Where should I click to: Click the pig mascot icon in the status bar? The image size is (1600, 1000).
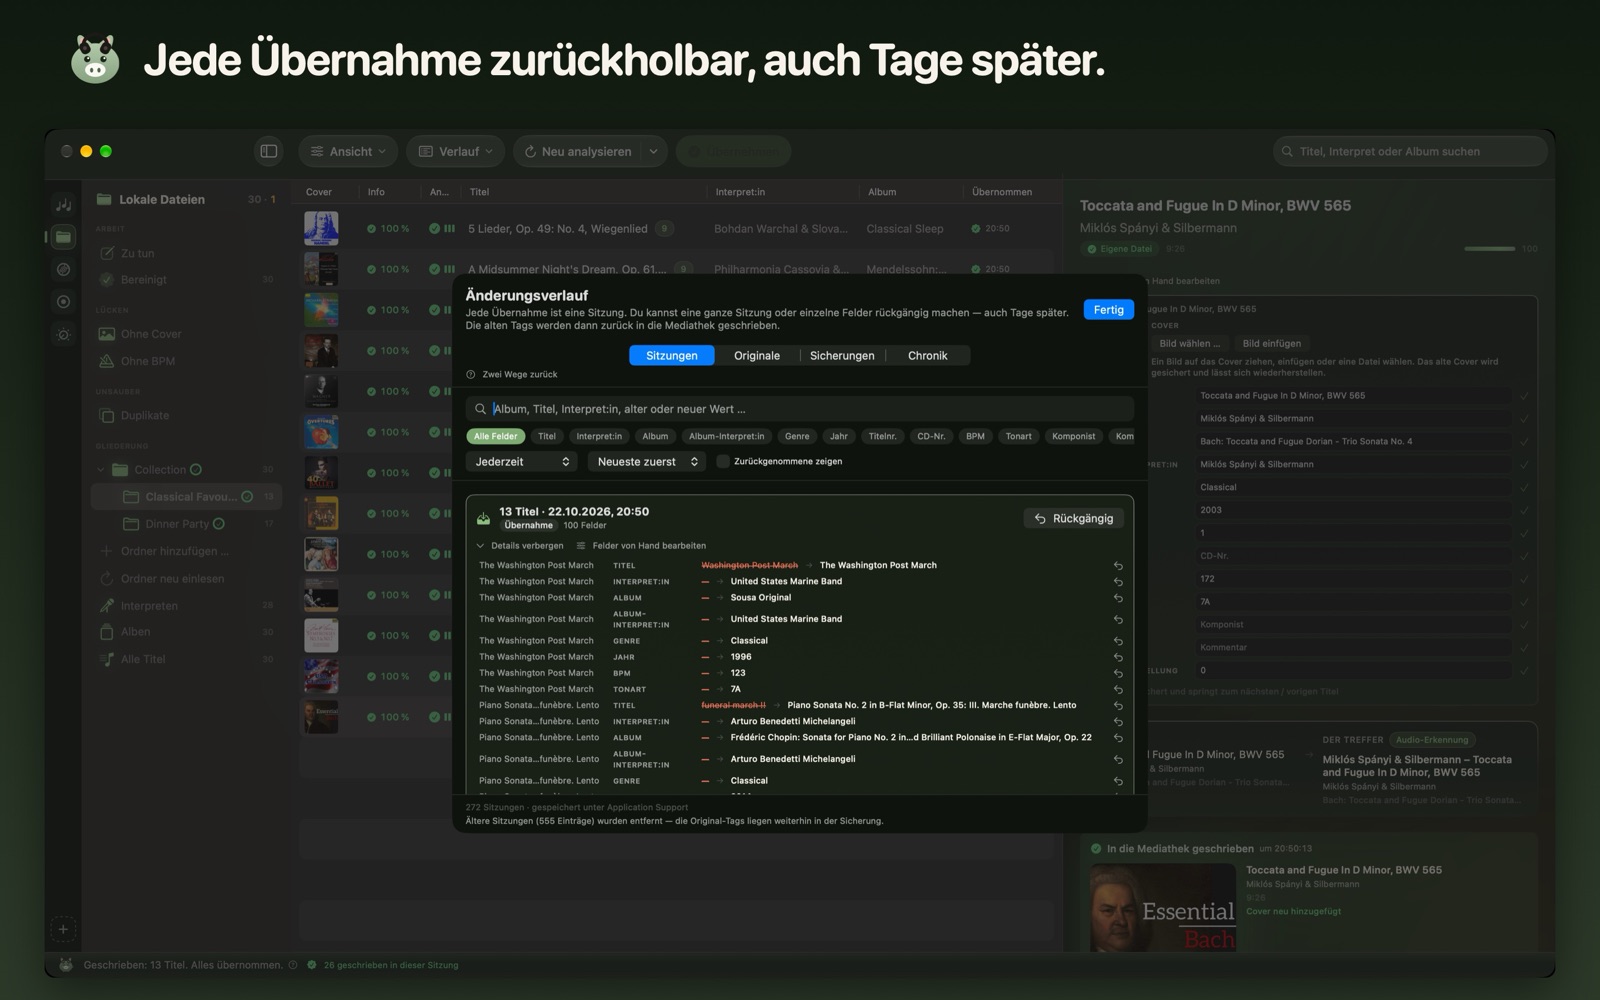coord(66,965)
